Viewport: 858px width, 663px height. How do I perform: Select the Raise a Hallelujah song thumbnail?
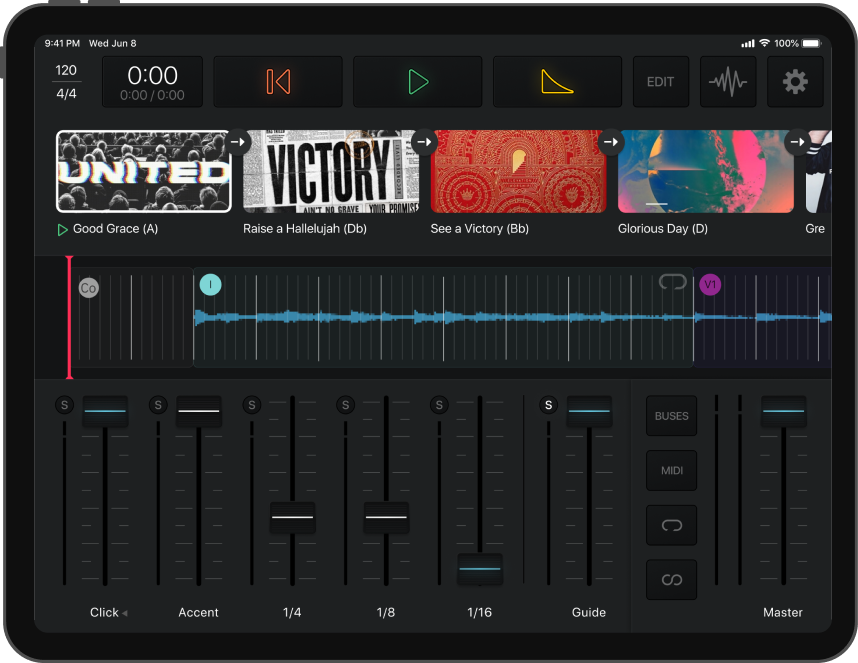click(x=331, y=172)
